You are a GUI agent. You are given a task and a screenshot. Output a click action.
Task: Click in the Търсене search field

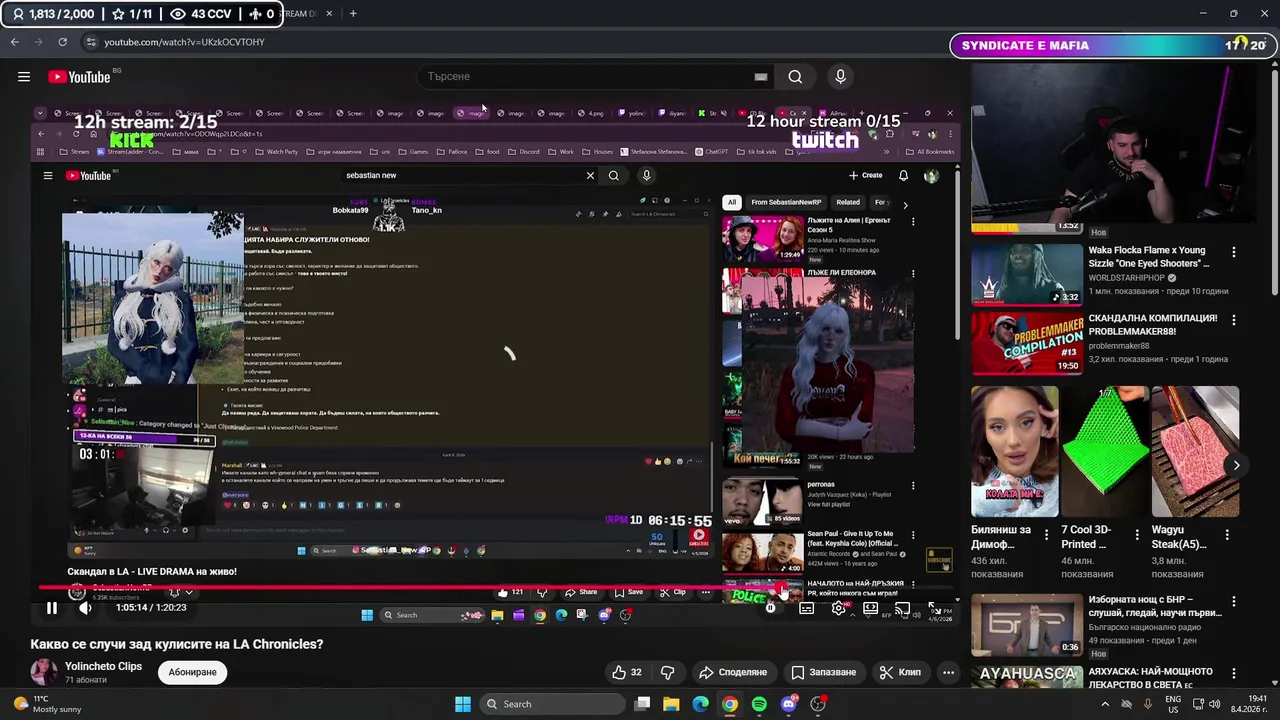[585, 77]
